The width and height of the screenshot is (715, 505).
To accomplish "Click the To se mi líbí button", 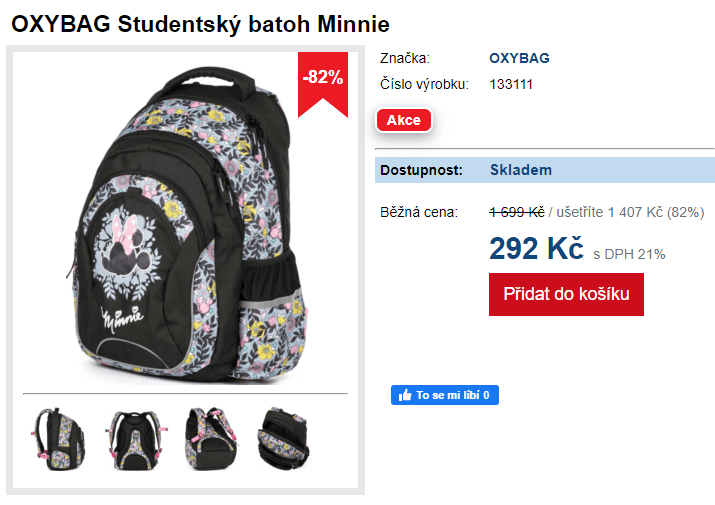I will point(445,396).
